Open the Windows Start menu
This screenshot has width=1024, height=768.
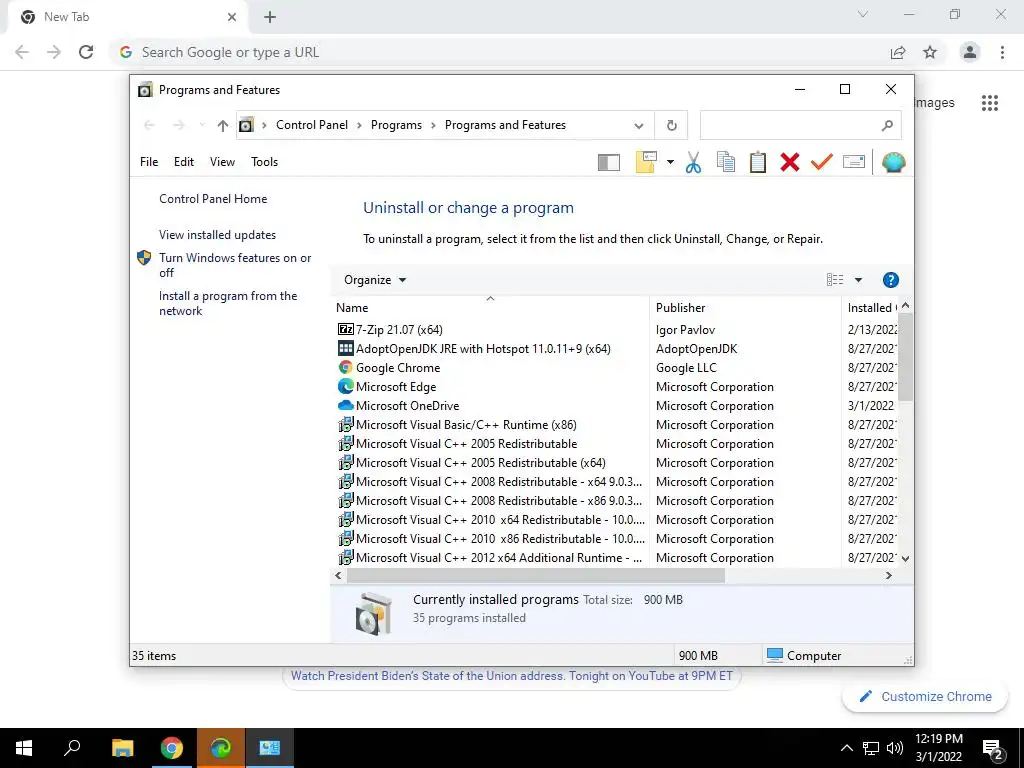click(x=24, y=748)
